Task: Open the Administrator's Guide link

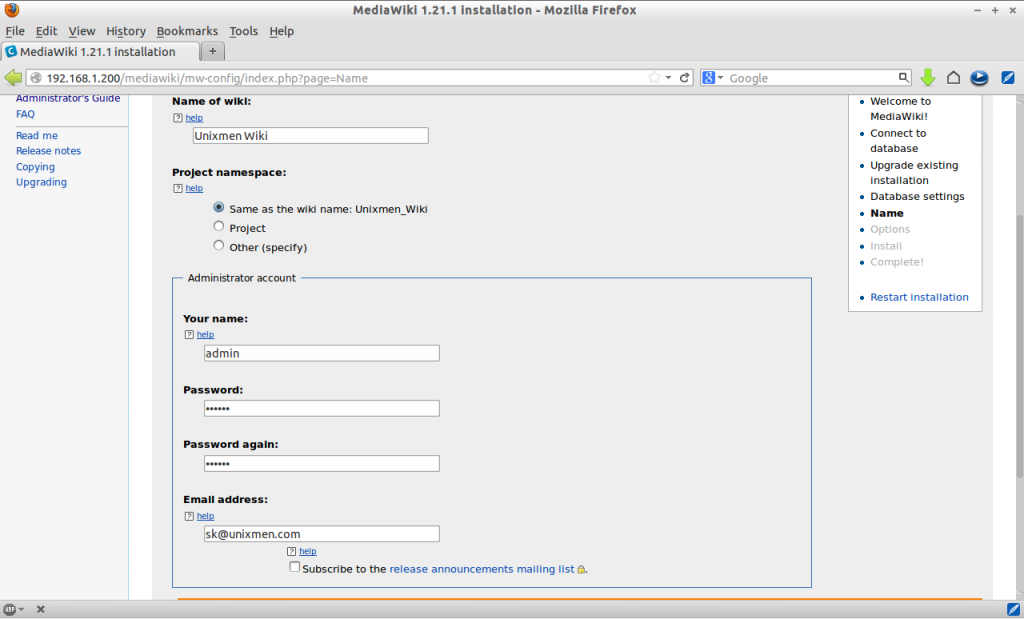Action: tap(68, 98)
